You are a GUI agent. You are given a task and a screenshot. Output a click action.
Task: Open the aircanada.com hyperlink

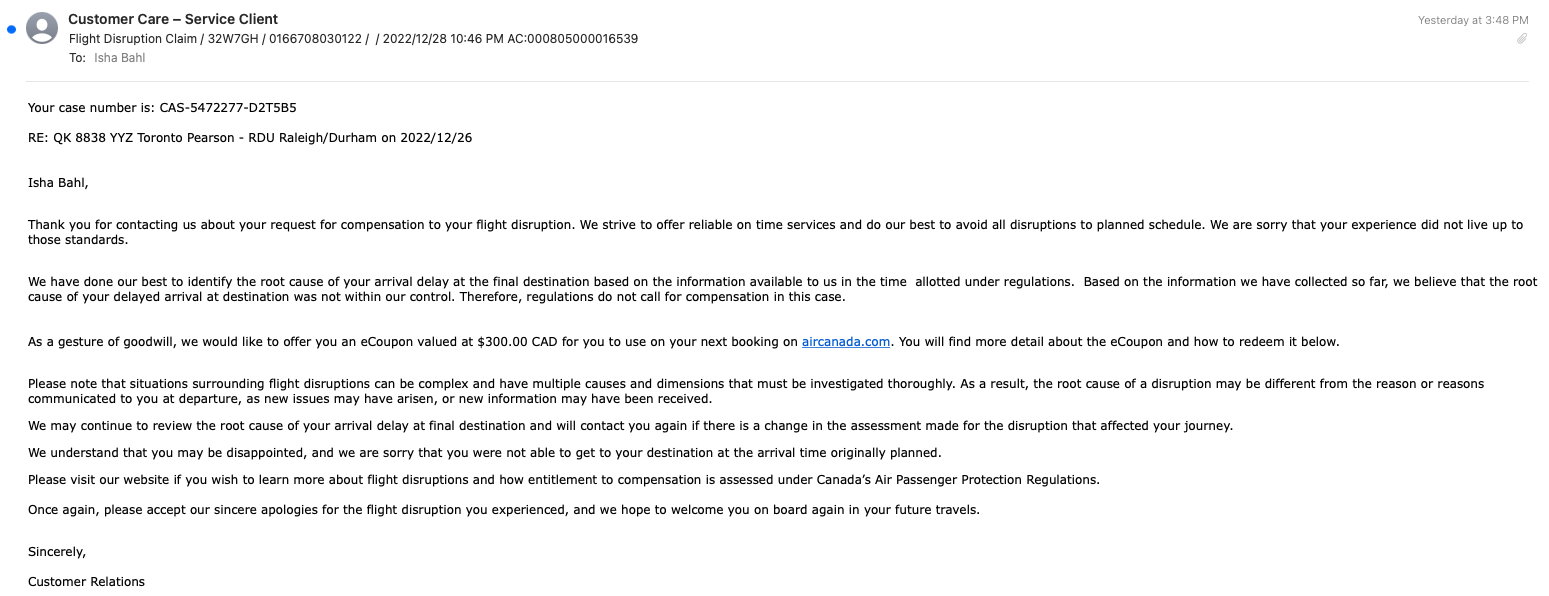tap(846, 341)
